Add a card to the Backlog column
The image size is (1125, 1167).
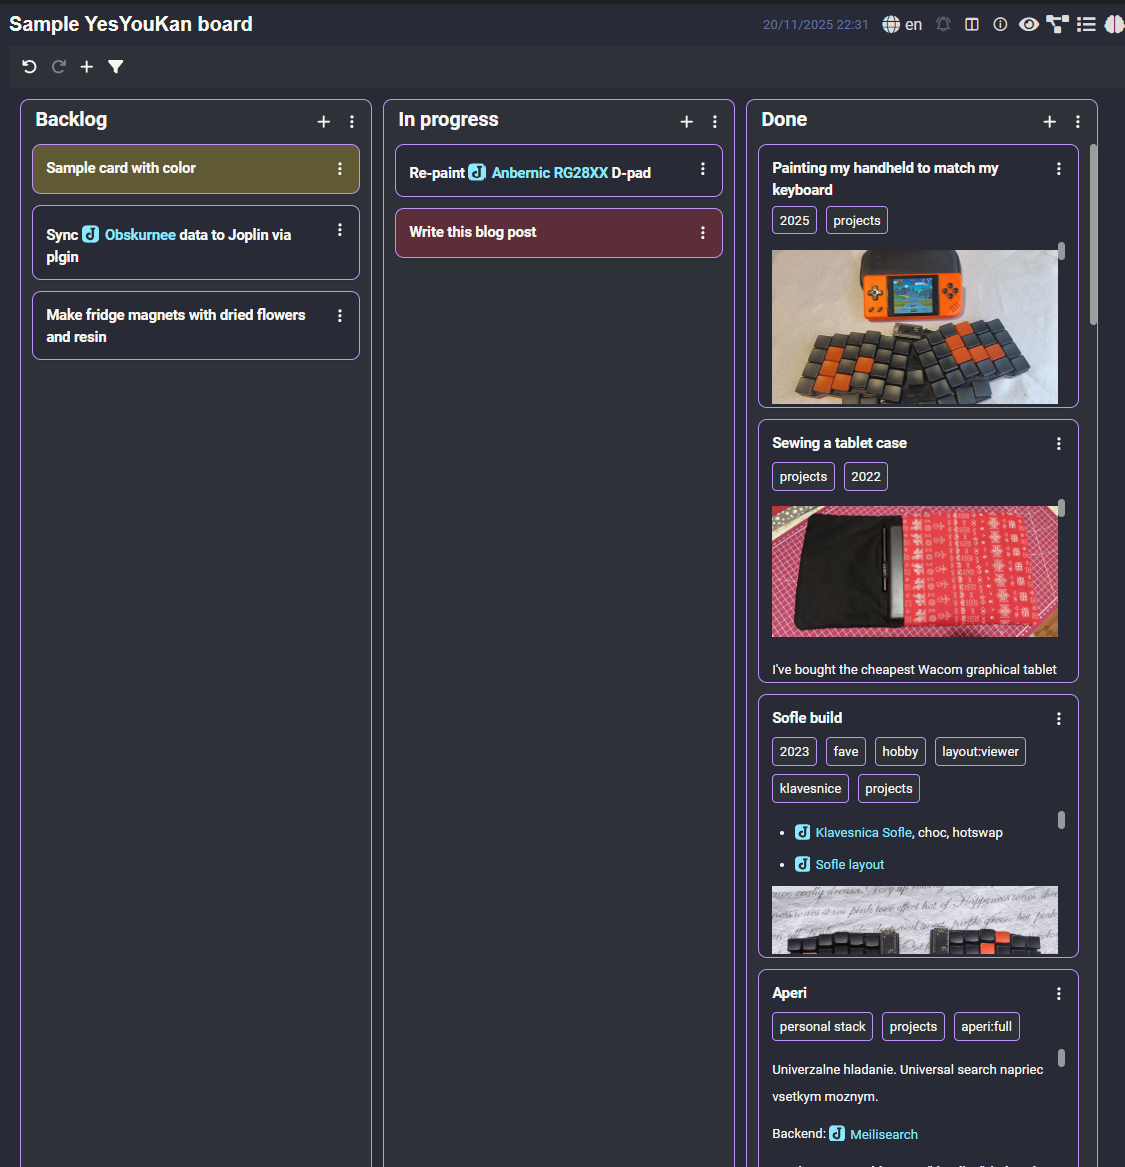coord(323,122)
